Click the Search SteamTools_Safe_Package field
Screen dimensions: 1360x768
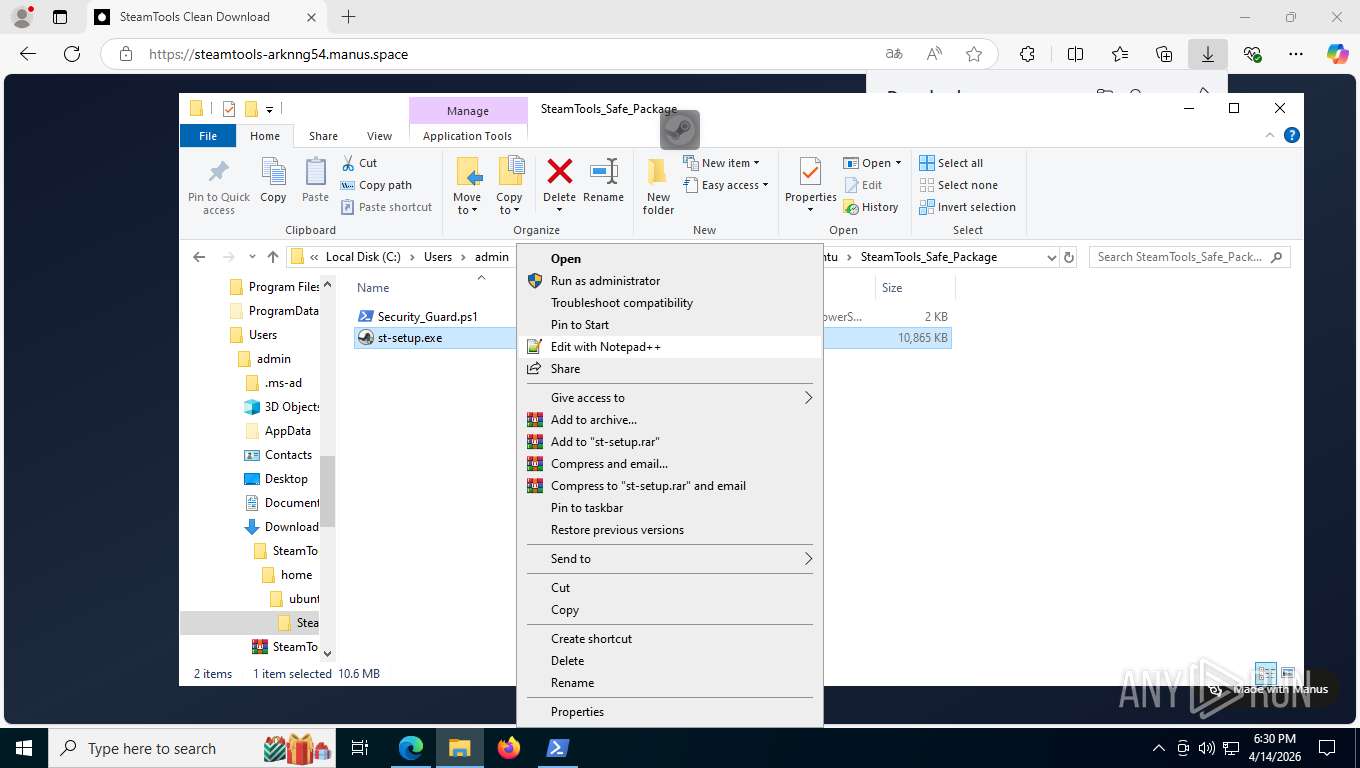1190,257
